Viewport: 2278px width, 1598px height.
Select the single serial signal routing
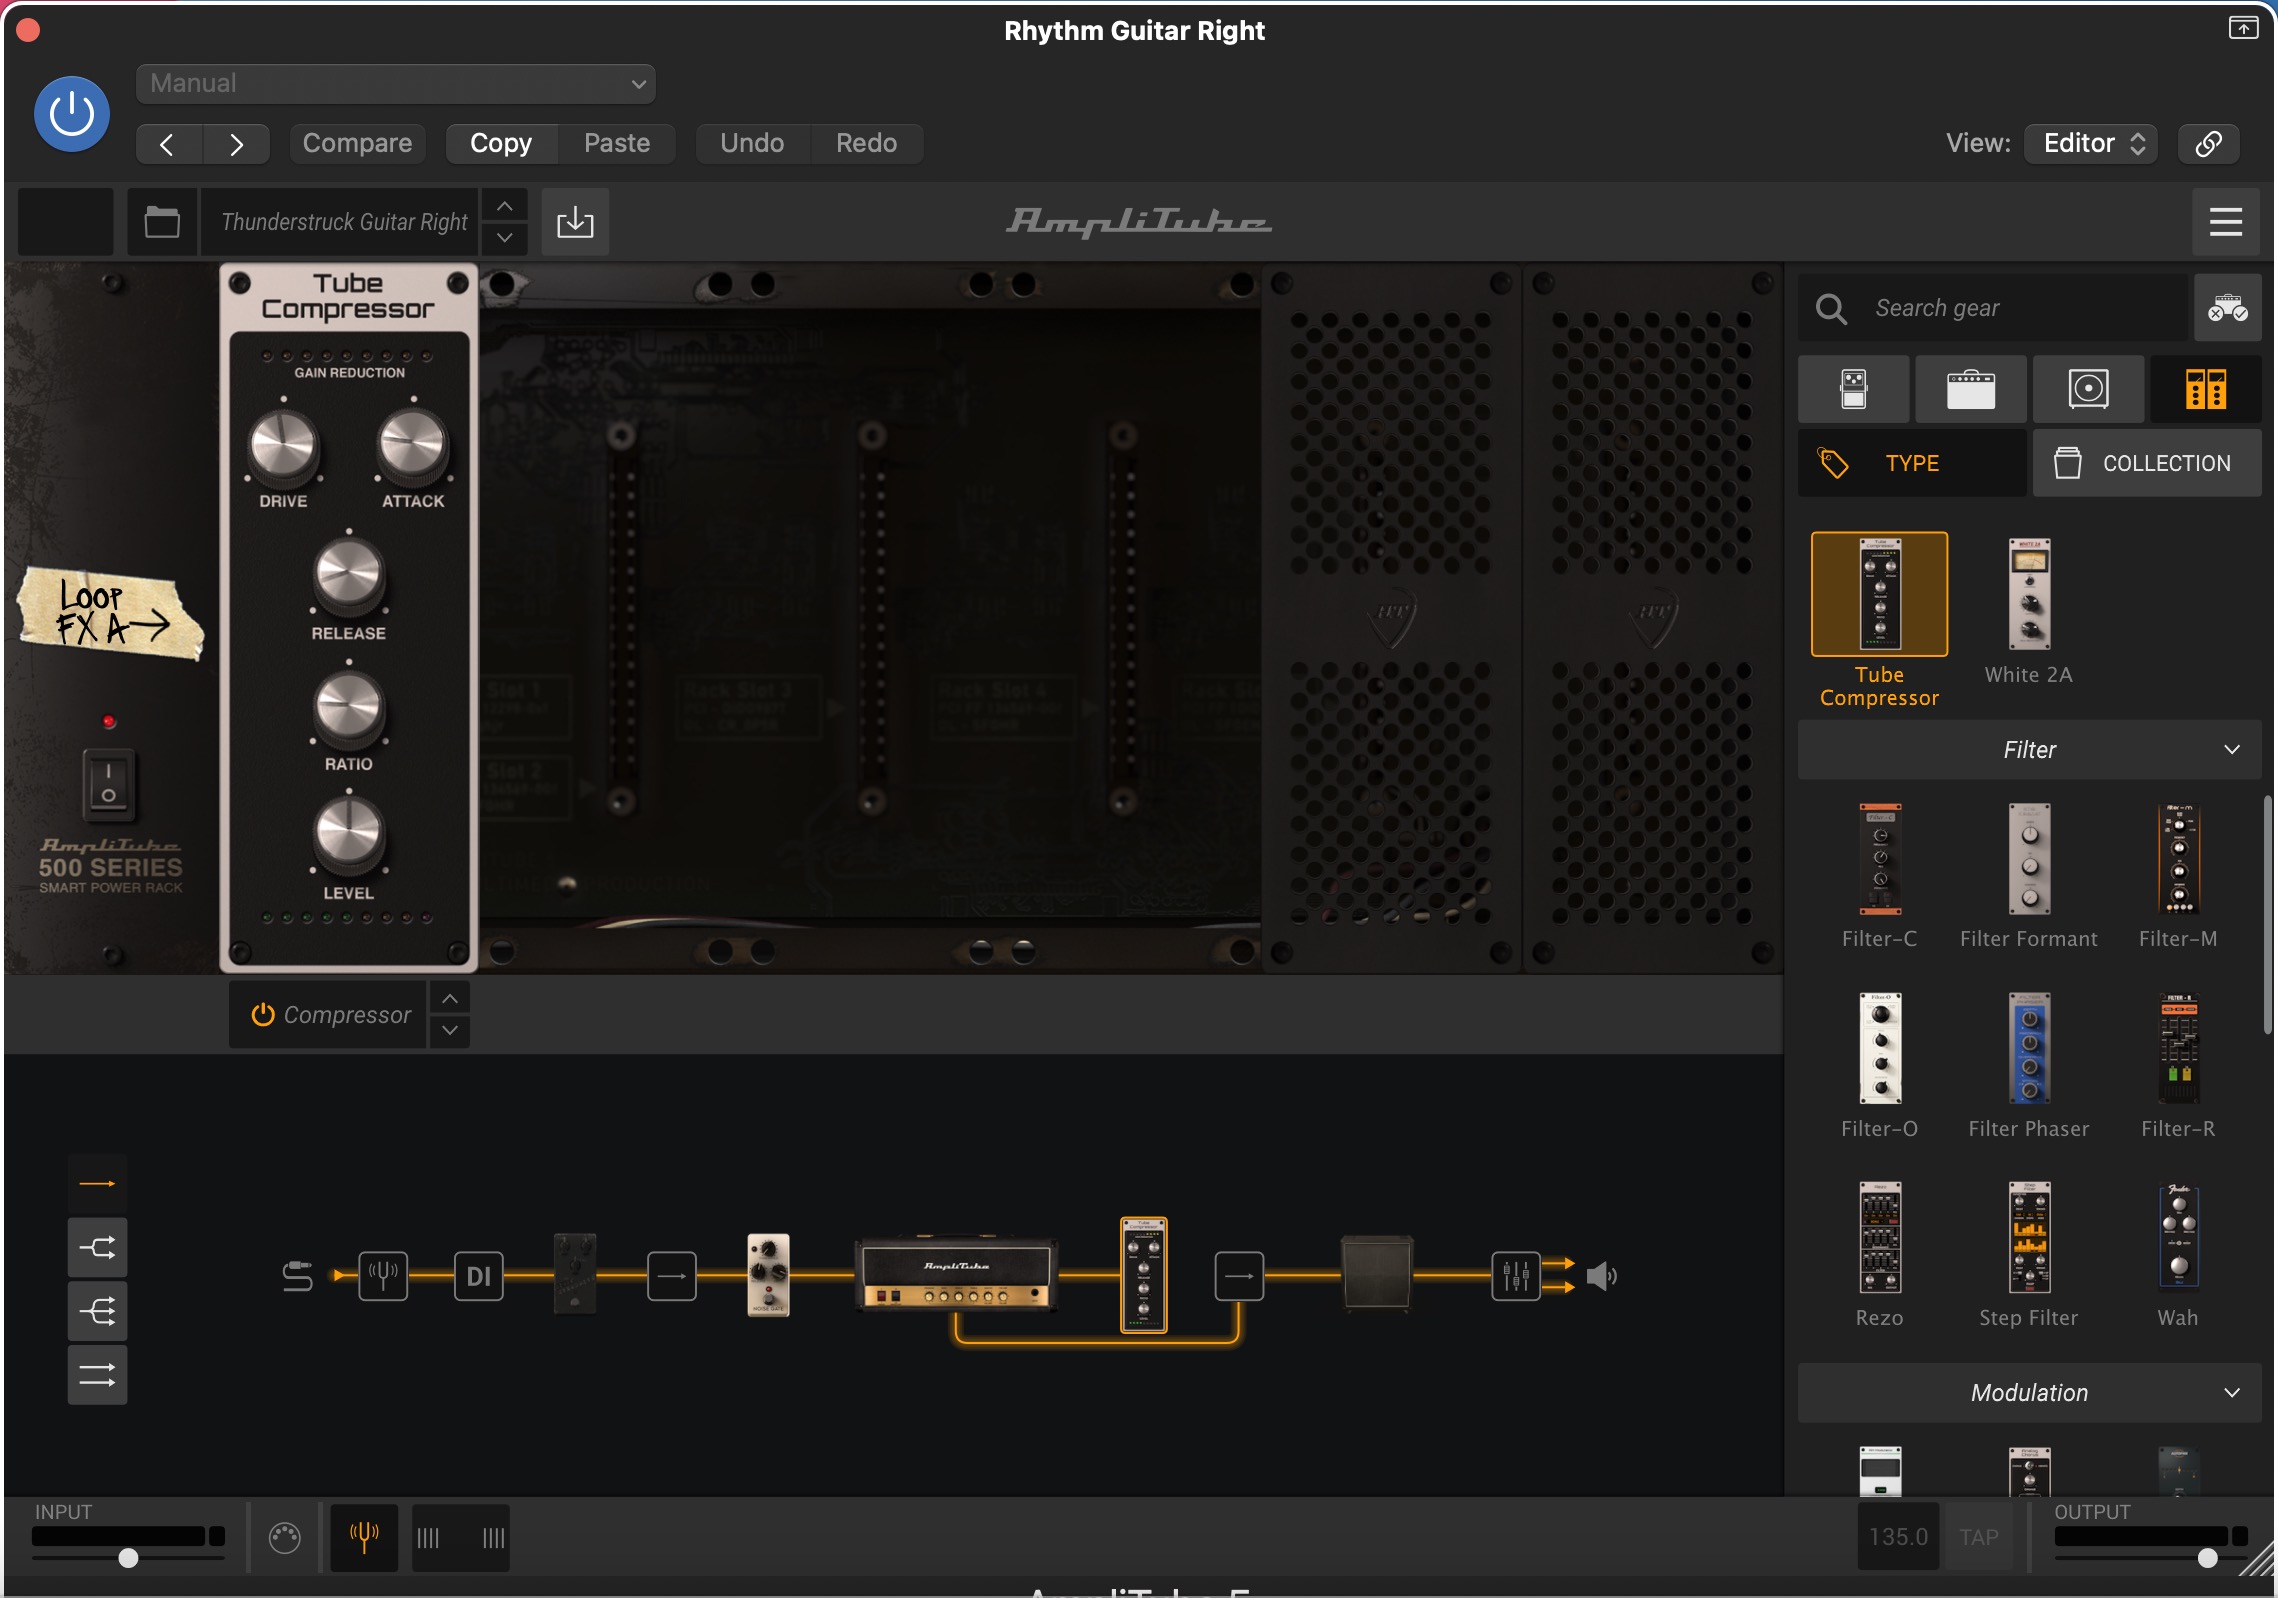(97, 1184)
